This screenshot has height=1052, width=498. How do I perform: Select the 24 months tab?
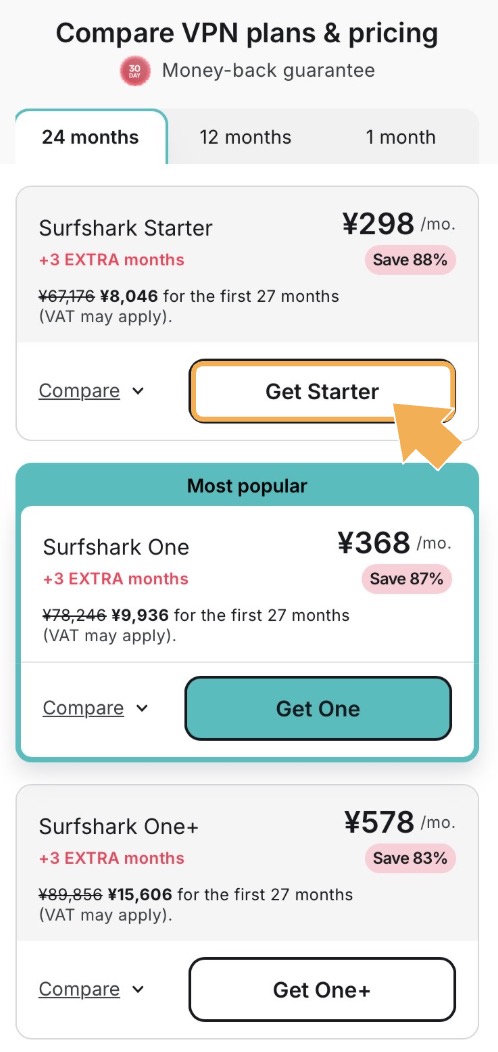pyautogui.click(x=91, y=137)
